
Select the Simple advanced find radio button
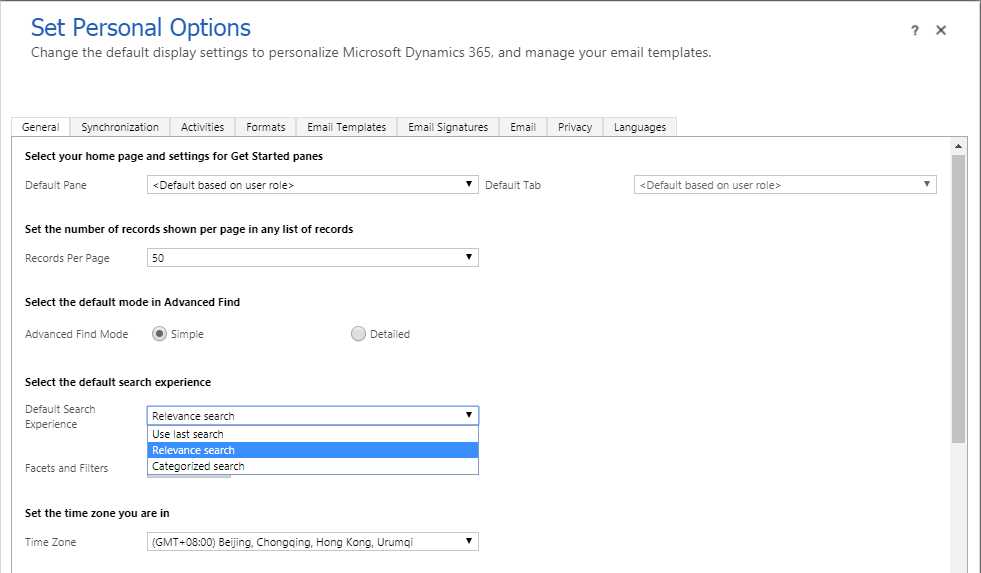(160, 334)
